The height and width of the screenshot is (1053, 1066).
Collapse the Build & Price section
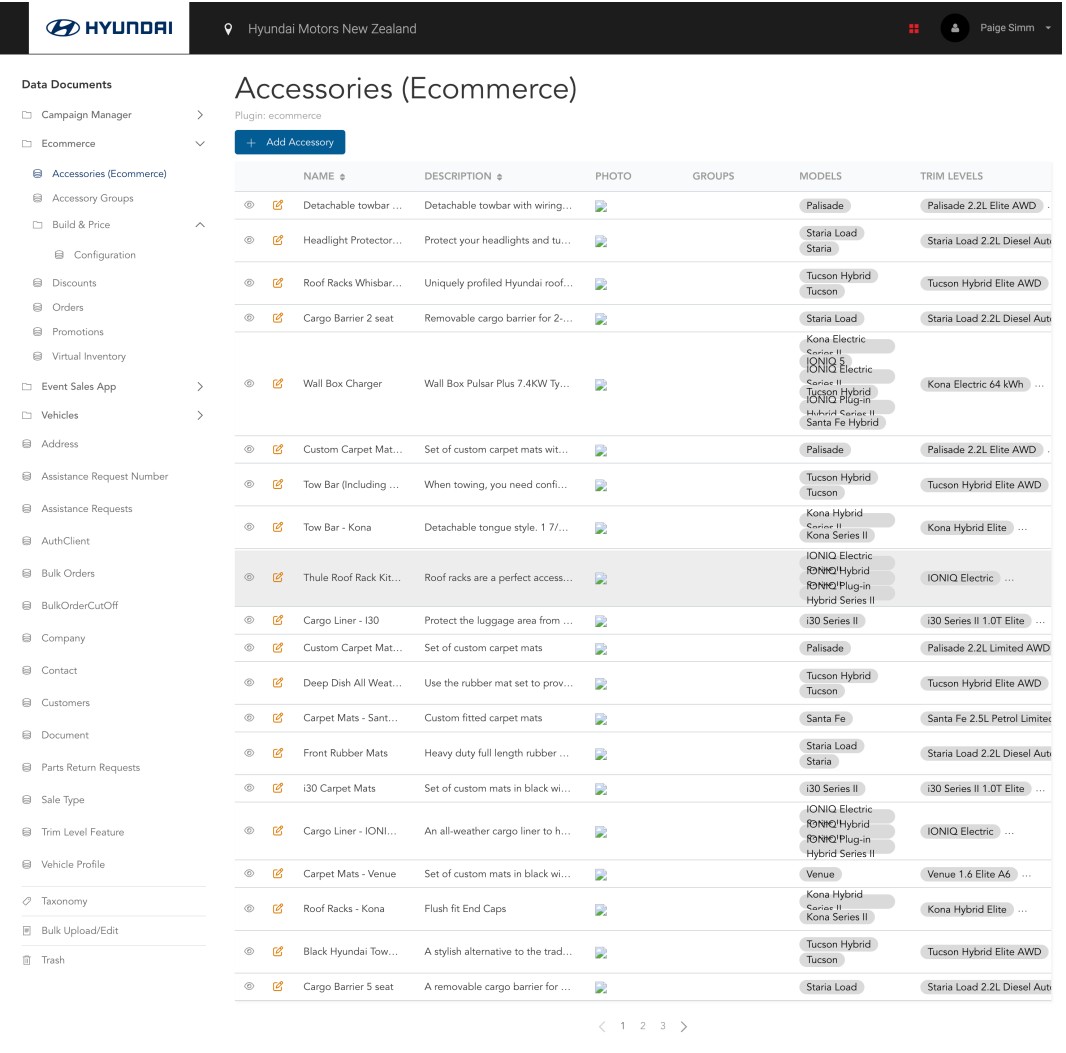(x=199, y=224)
